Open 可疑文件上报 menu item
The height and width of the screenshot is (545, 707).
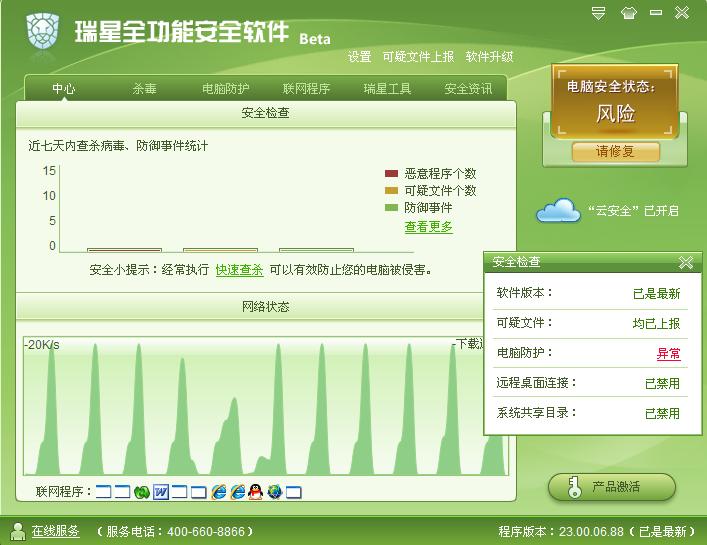(418, 57)
